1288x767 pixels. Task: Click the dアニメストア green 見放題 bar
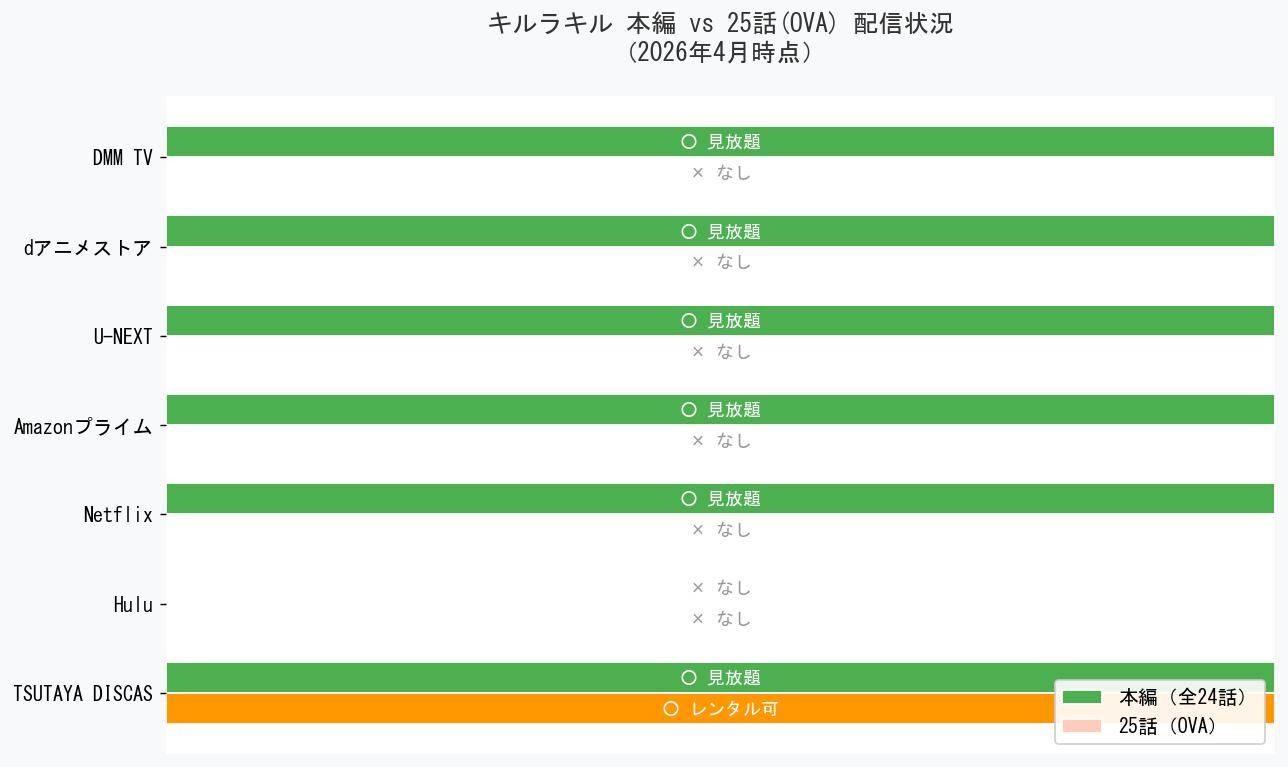(x=720, y=231)
